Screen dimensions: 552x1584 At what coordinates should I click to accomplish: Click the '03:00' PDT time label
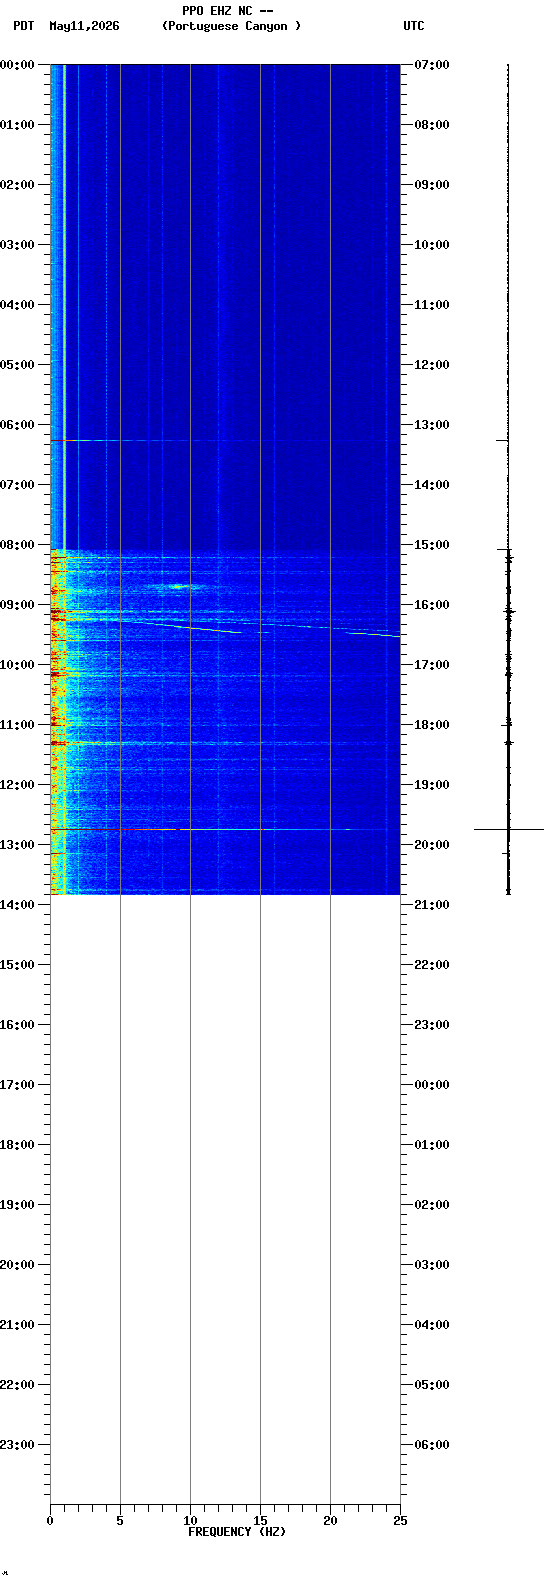point(17,244)
